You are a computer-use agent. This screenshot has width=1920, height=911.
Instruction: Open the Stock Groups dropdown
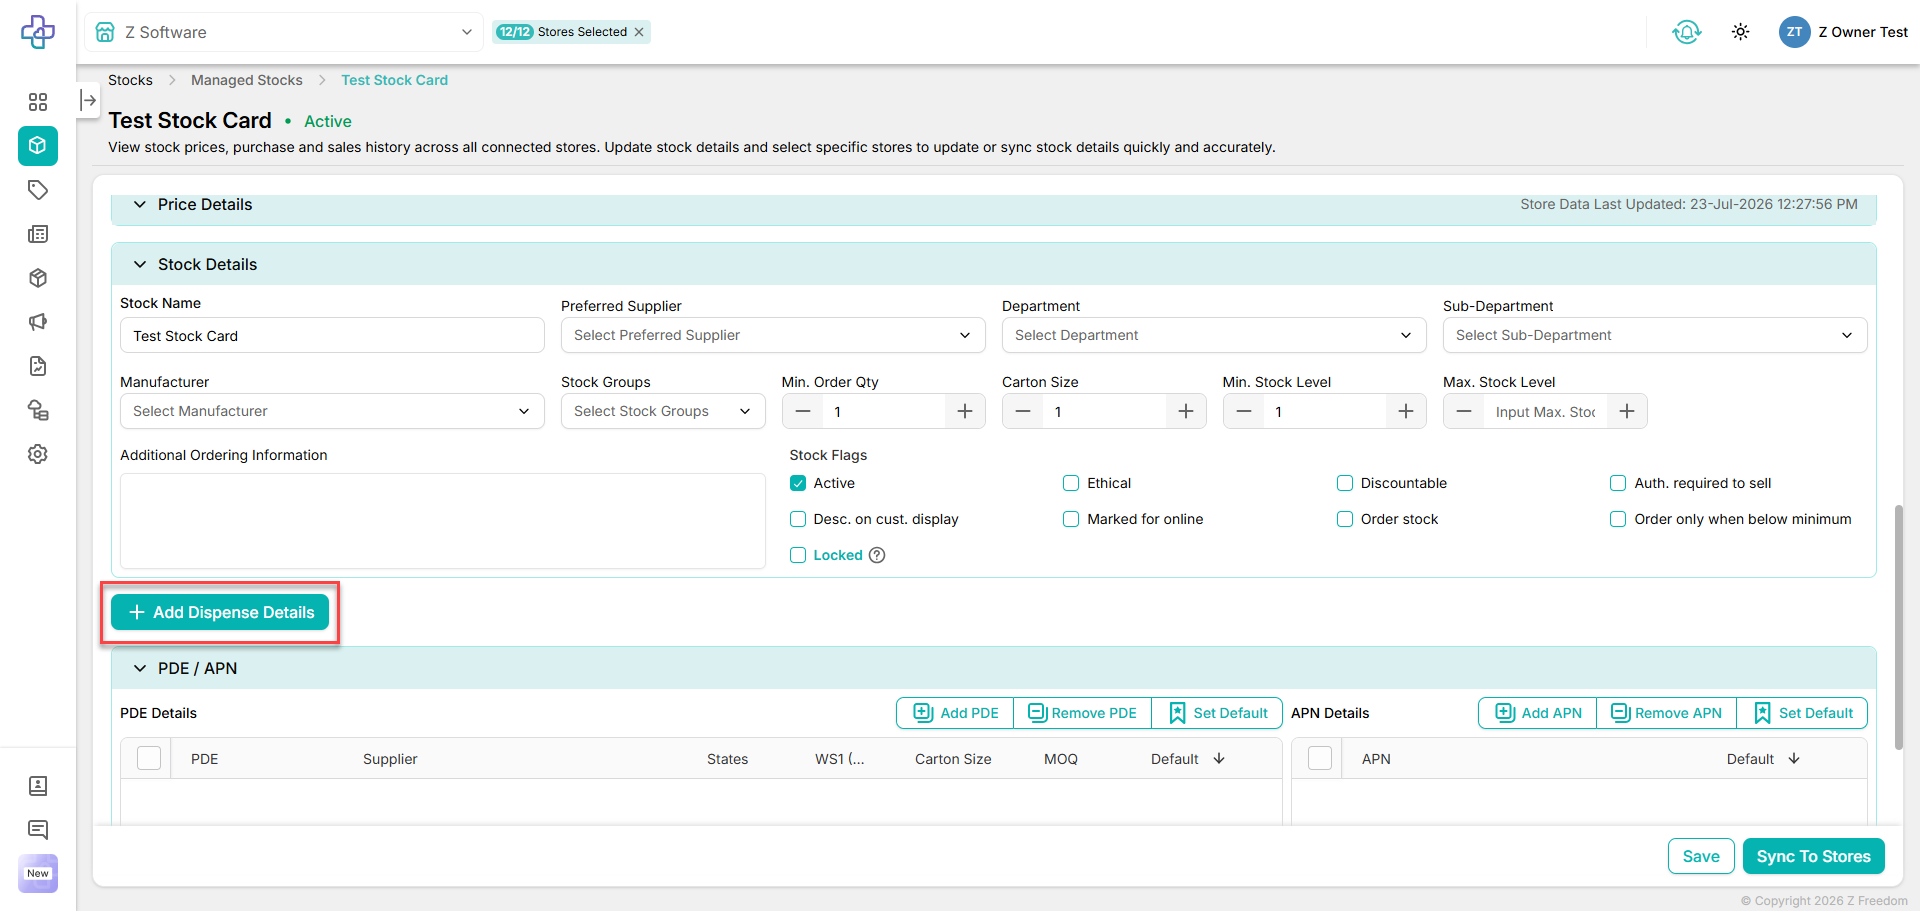[663, 411]
